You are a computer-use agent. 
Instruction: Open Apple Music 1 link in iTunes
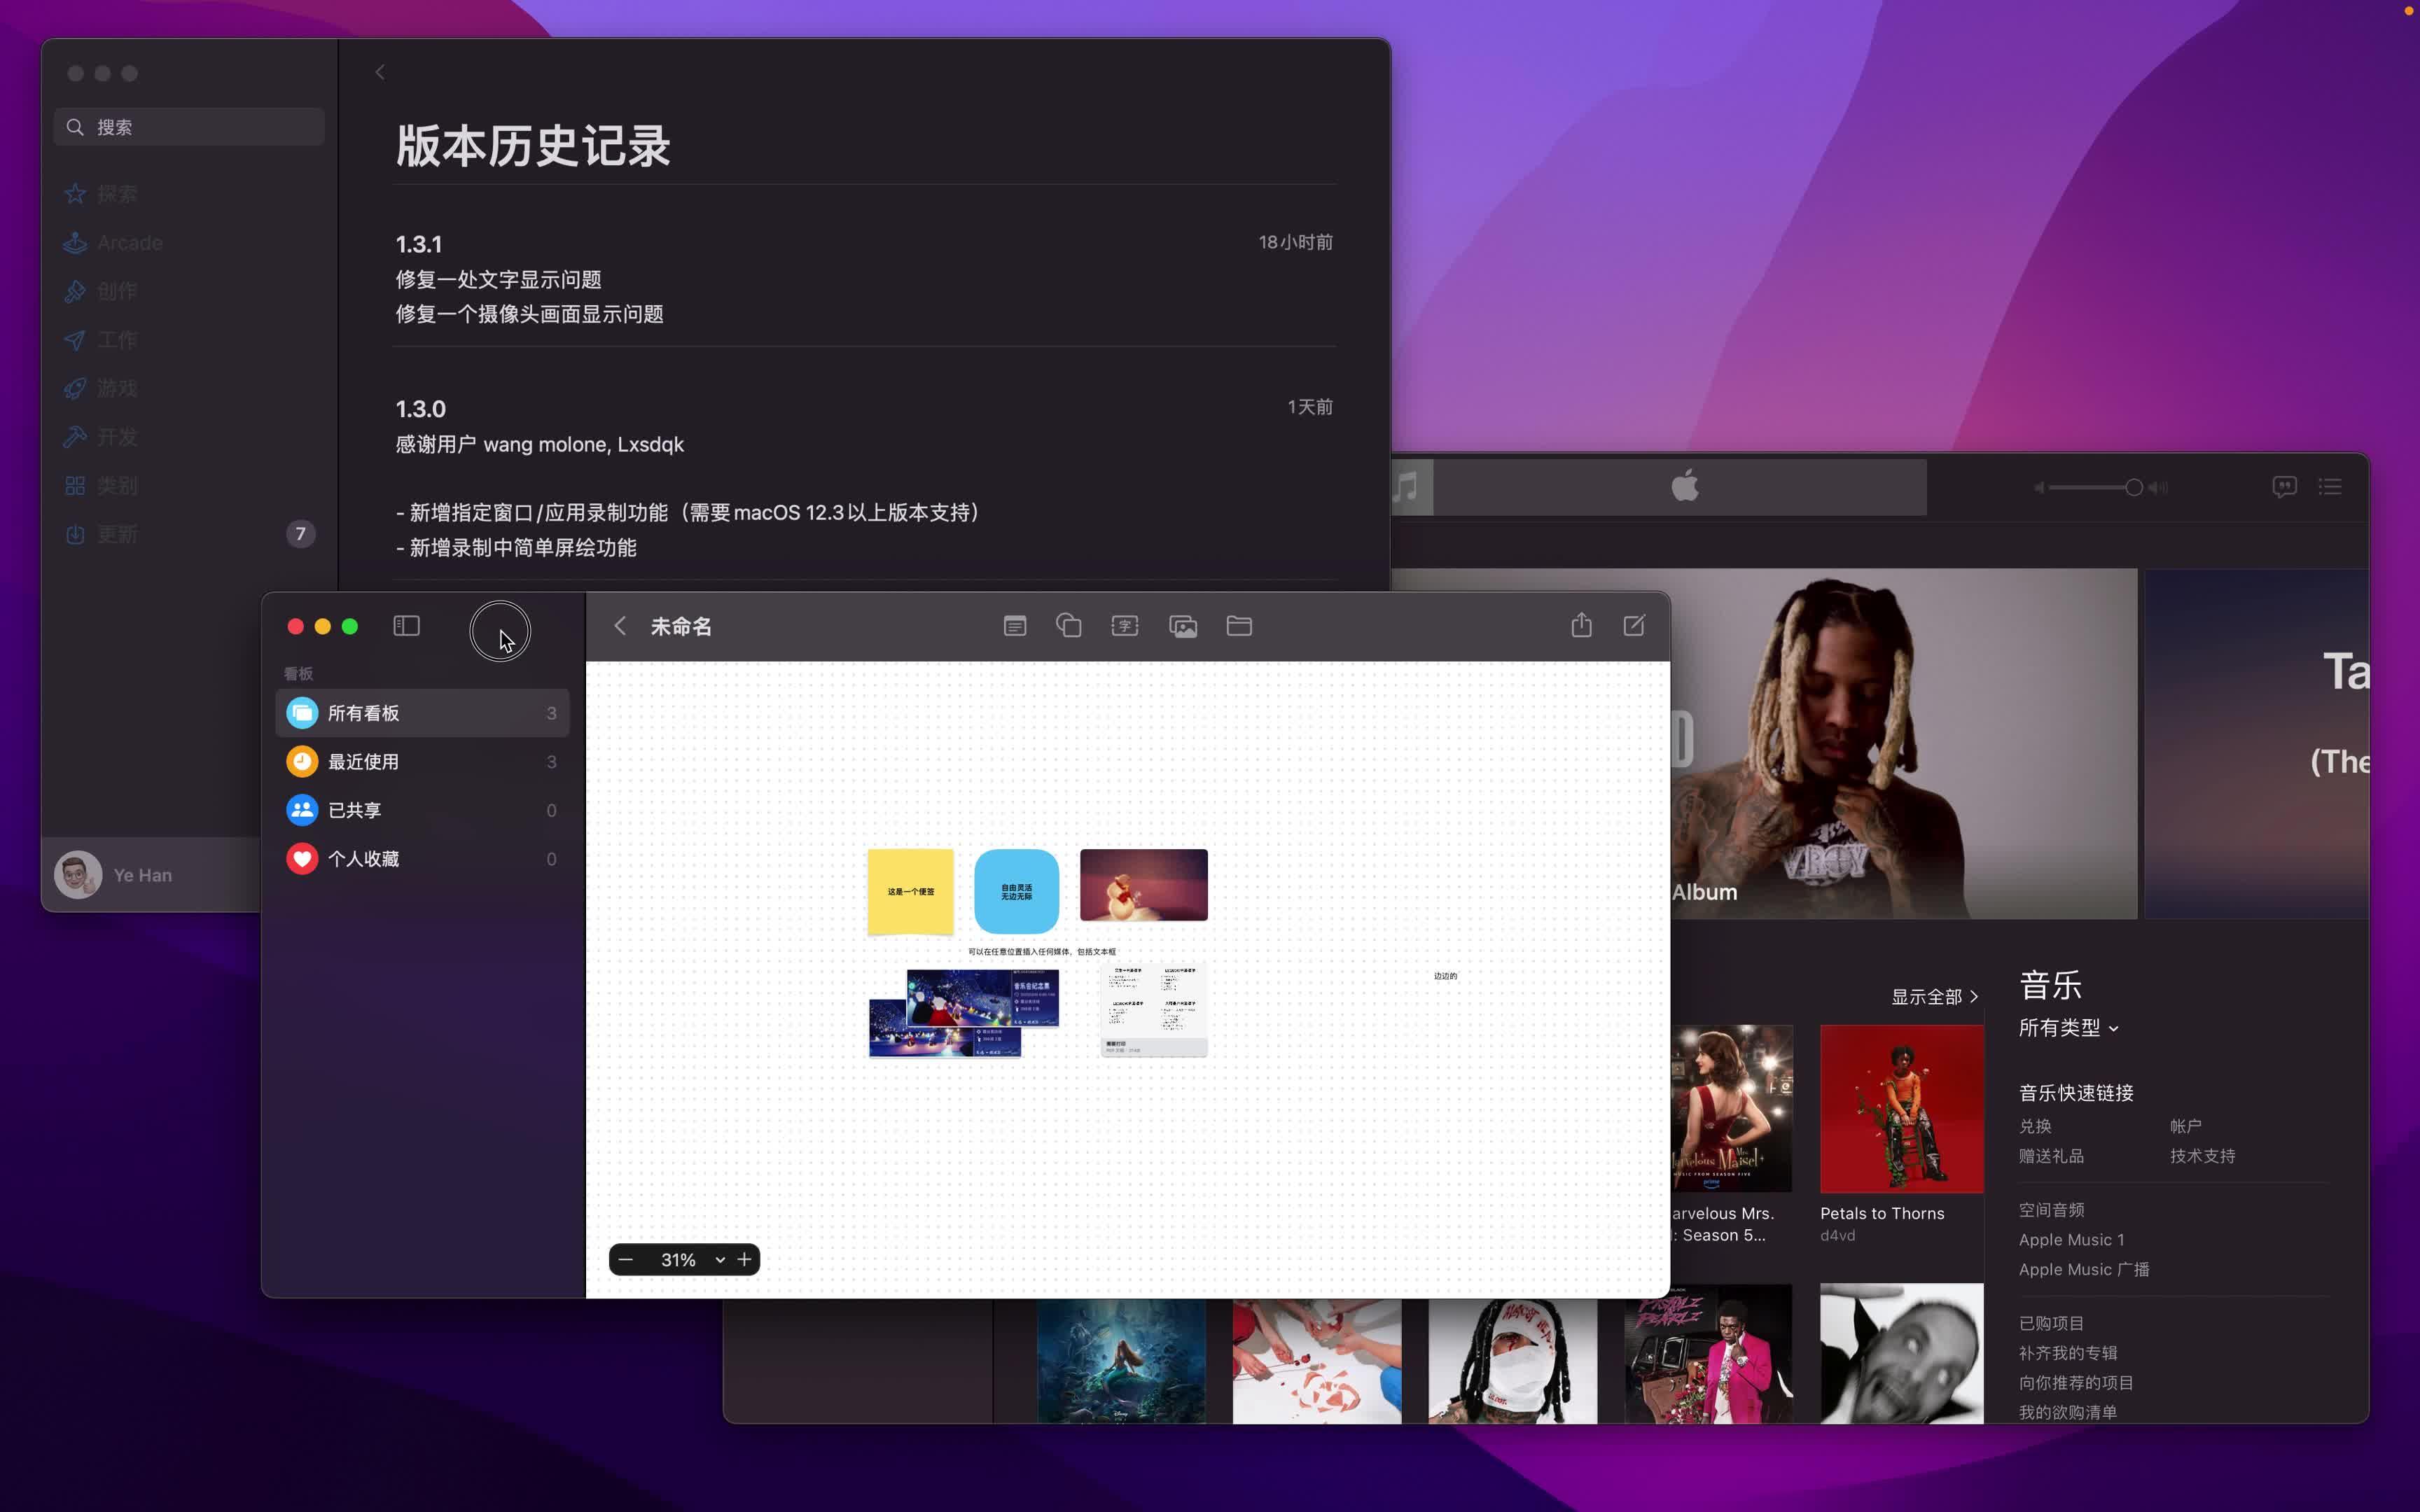tap(2071, 1240)
